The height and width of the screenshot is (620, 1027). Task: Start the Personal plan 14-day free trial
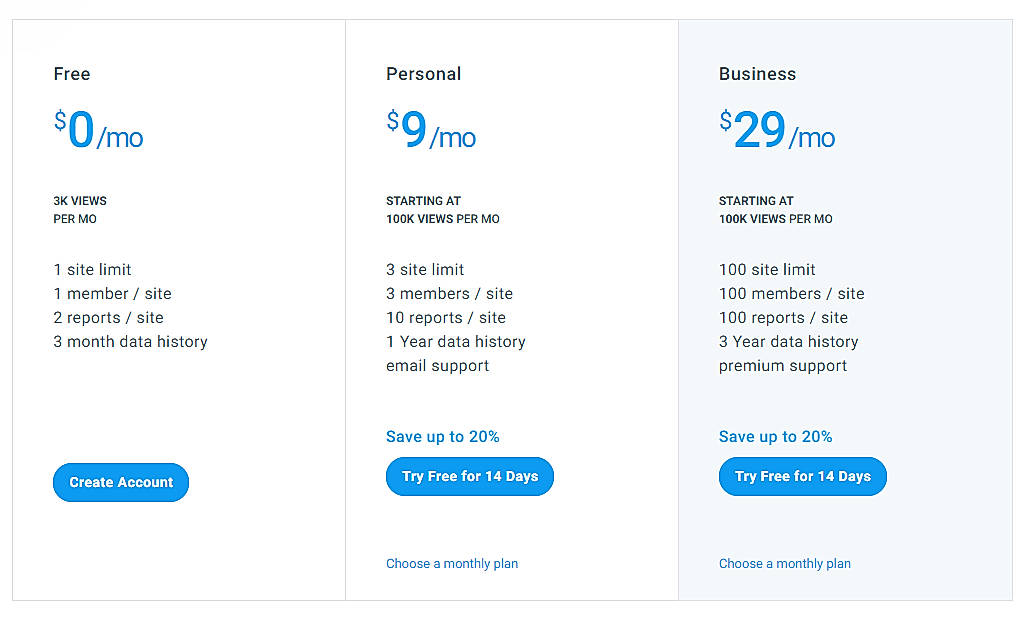pyautogui.click(x=470, y=477)
